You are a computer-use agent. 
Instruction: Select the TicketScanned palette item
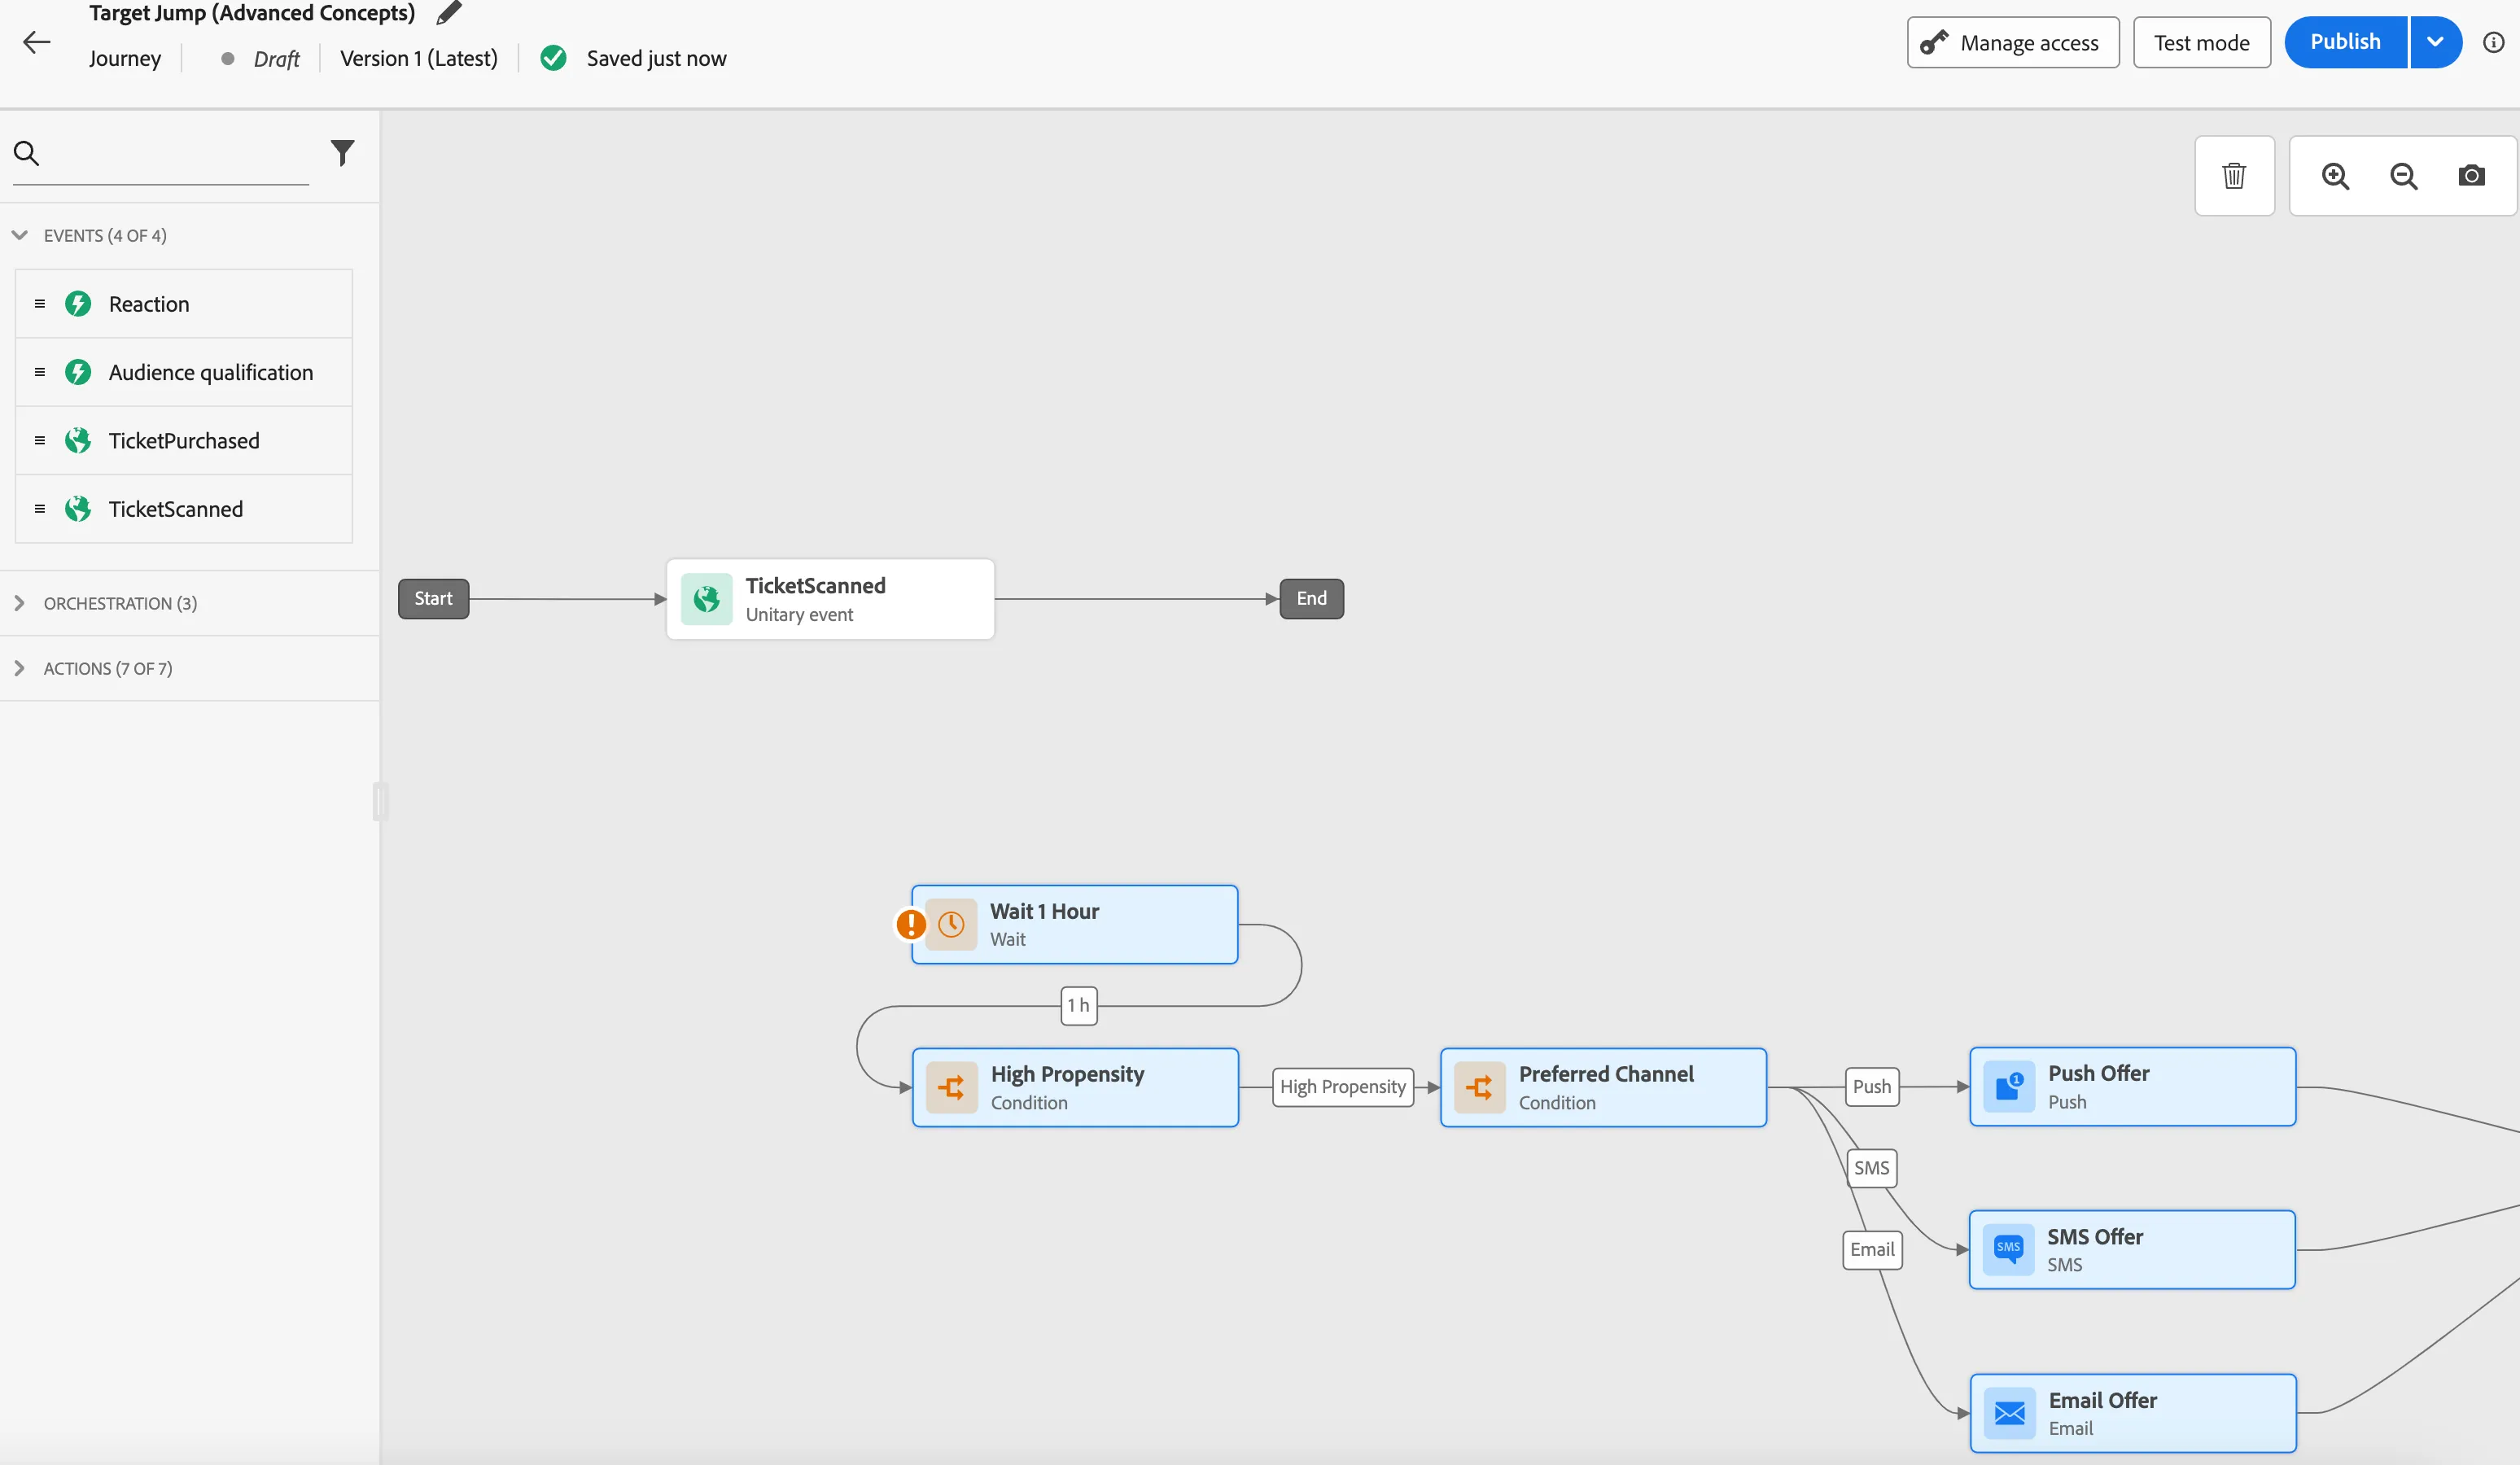(x=184, y=509)
